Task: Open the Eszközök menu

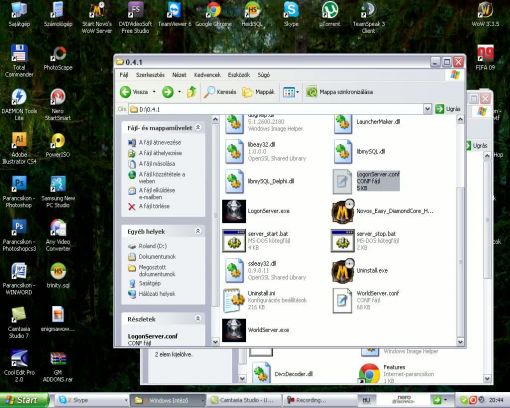Action: pos(239,75)
